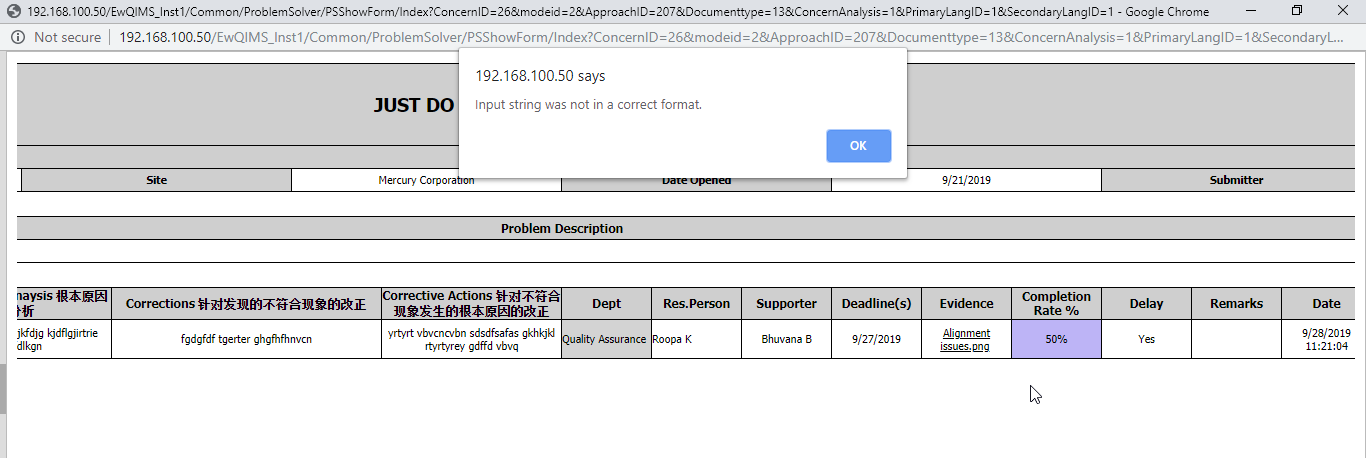
Task: Click the Supporter column header
Action: coord(786,304)
